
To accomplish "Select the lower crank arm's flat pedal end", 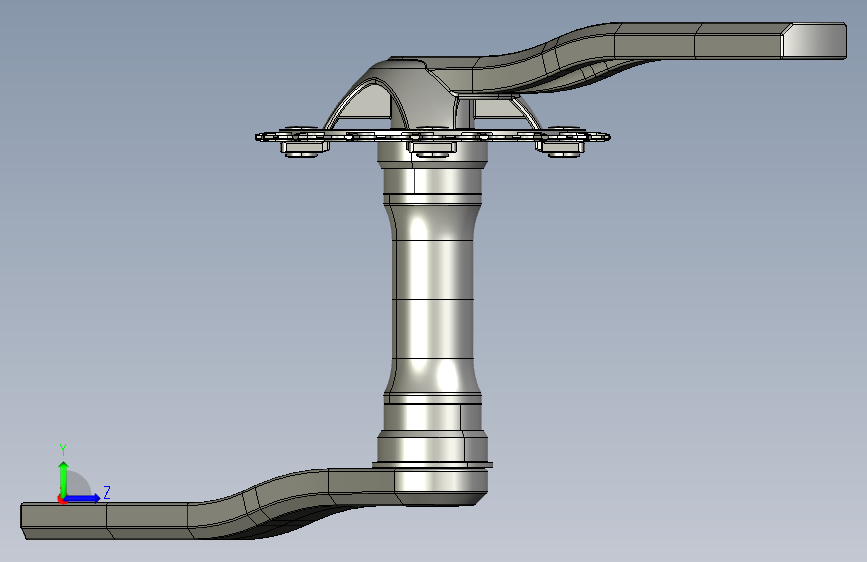I will coord(64,521).
